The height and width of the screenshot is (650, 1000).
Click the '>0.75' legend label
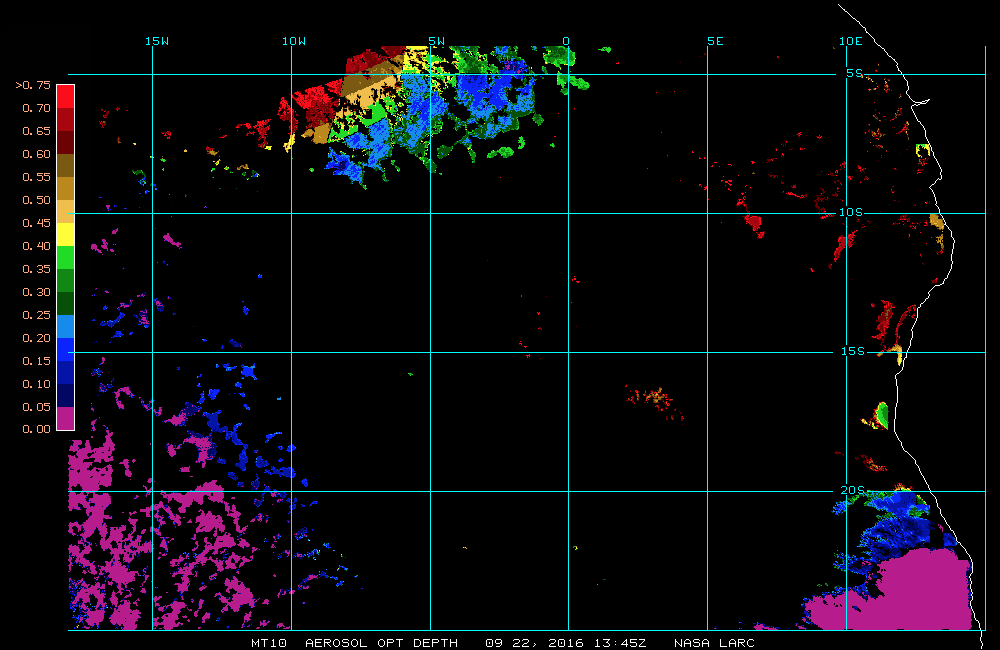33,85
